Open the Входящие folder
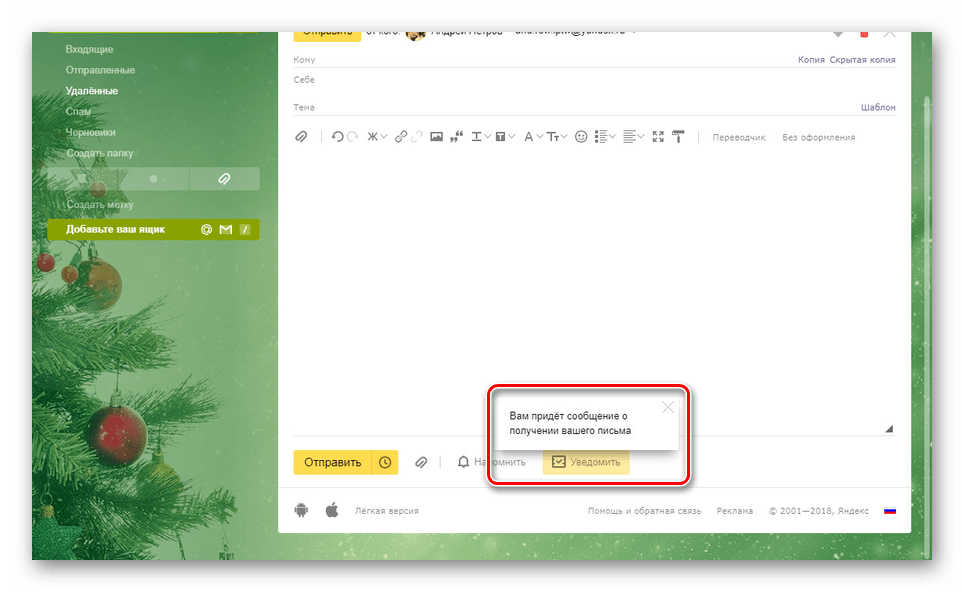The width and height of the screenshot is (964, 592). 90,49
